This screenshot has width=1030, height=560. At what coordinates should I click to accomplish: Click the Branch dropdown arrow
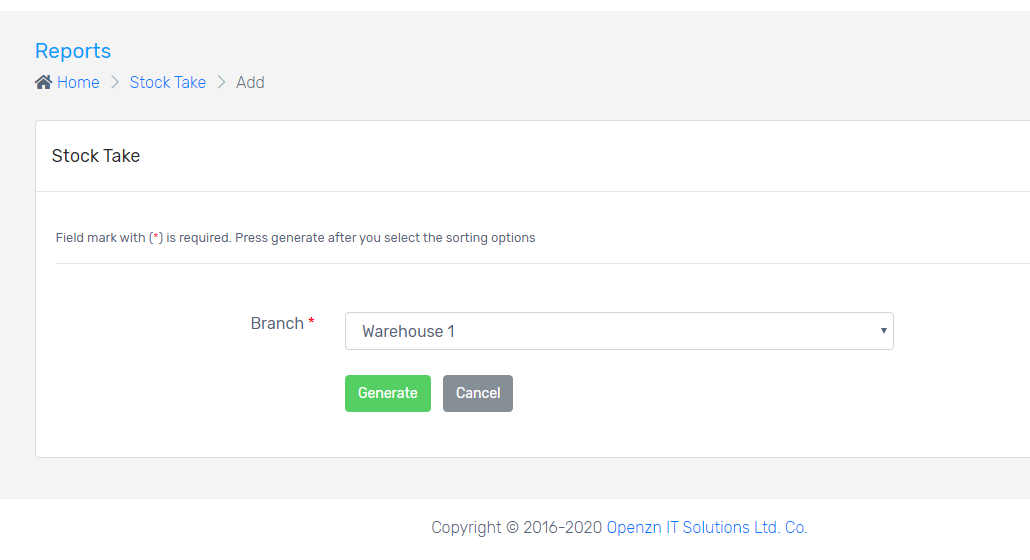pos(883,331)
